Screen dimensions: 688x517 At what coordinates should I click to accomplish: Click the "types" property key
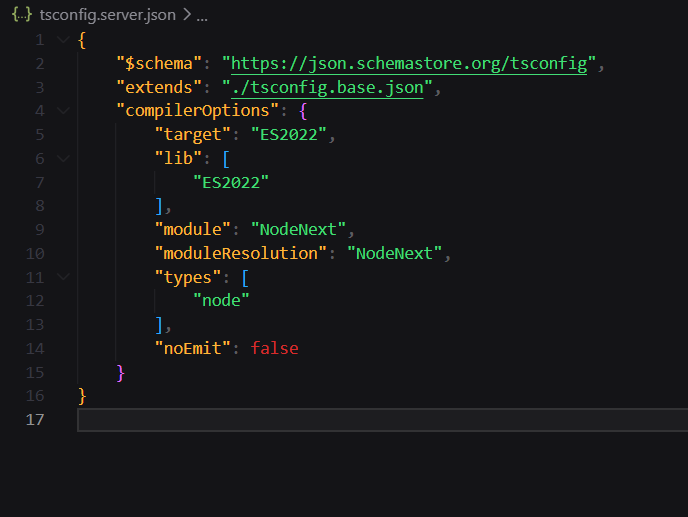click(188, 277)
